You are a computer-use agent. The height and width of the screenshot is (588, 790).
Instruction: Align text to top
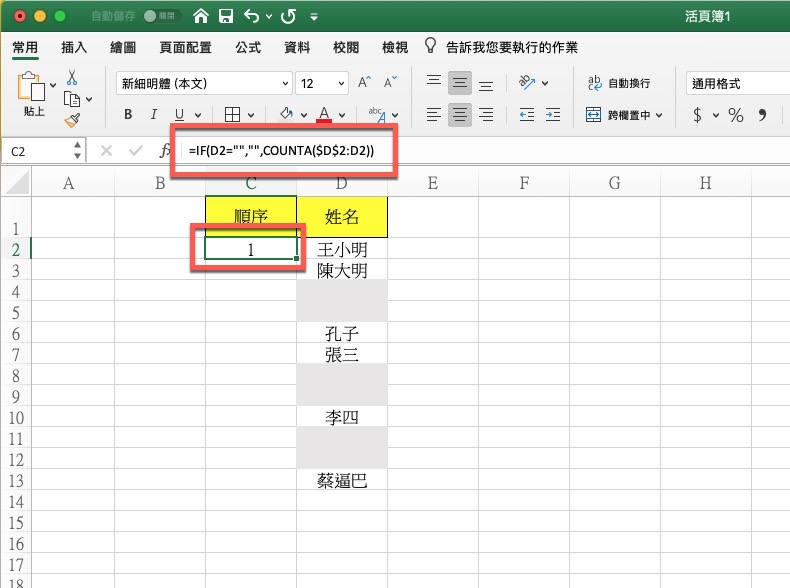[434, 83]
